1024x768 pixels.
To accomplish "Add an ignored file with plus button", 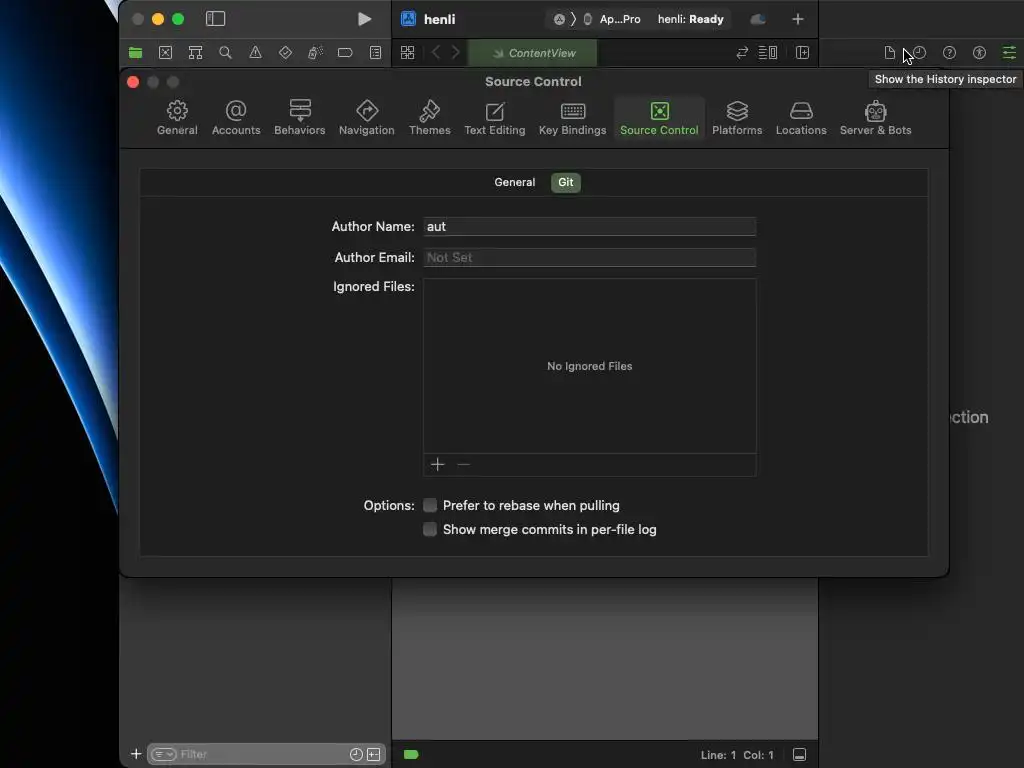I will (438, 464).
